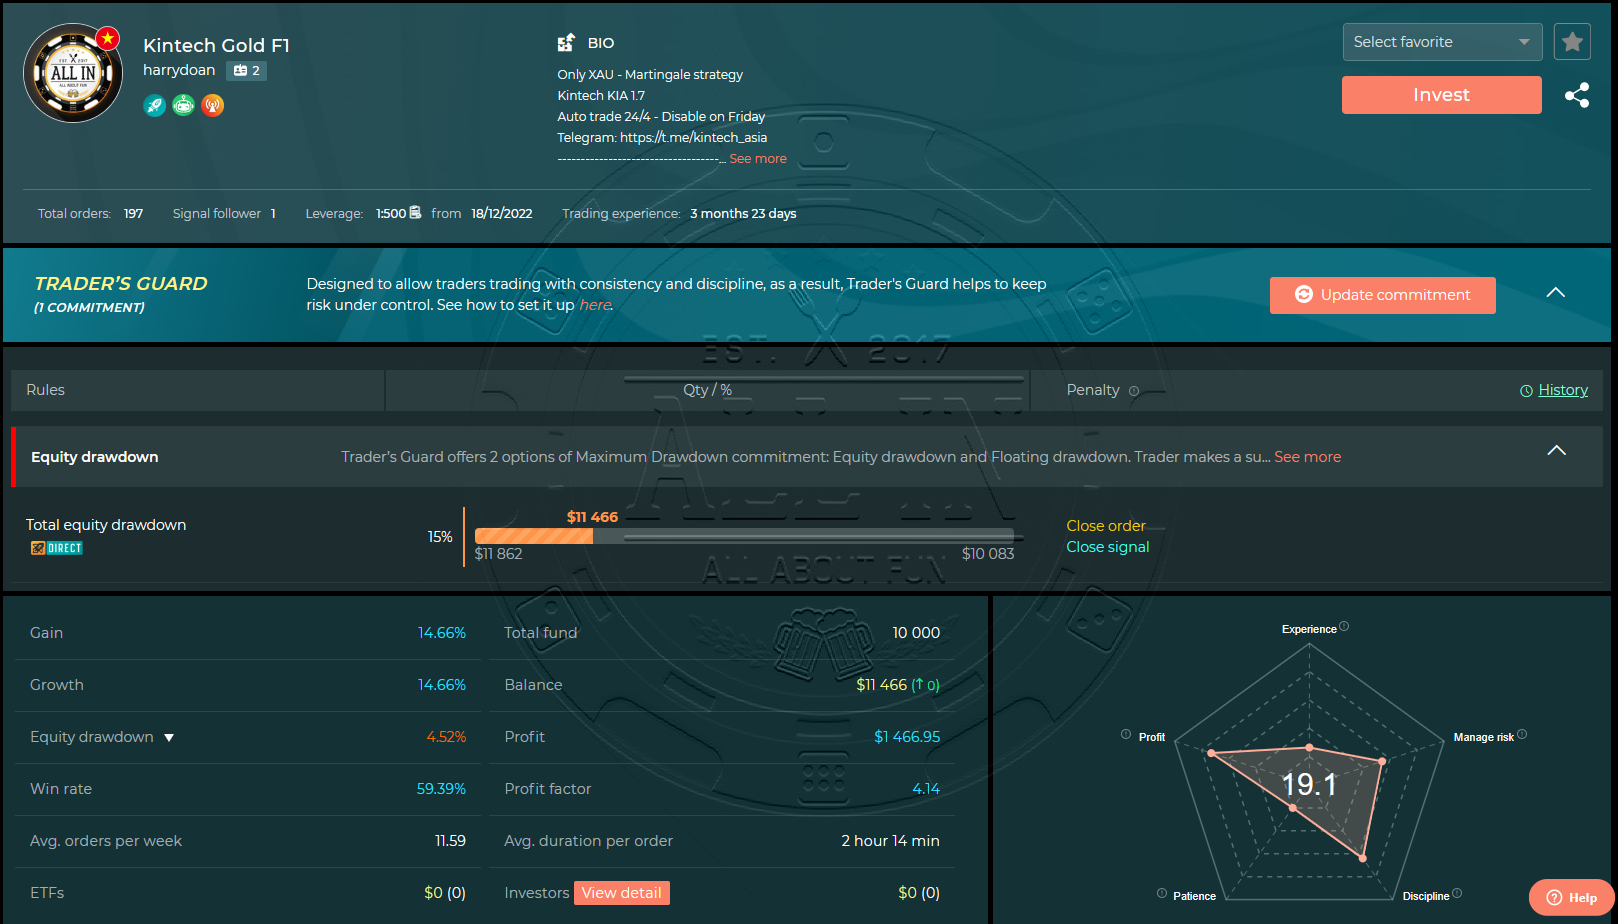This screenshot has width=1618, height=924.
Task: Click the Rules column header
Action: pos(45,390)
